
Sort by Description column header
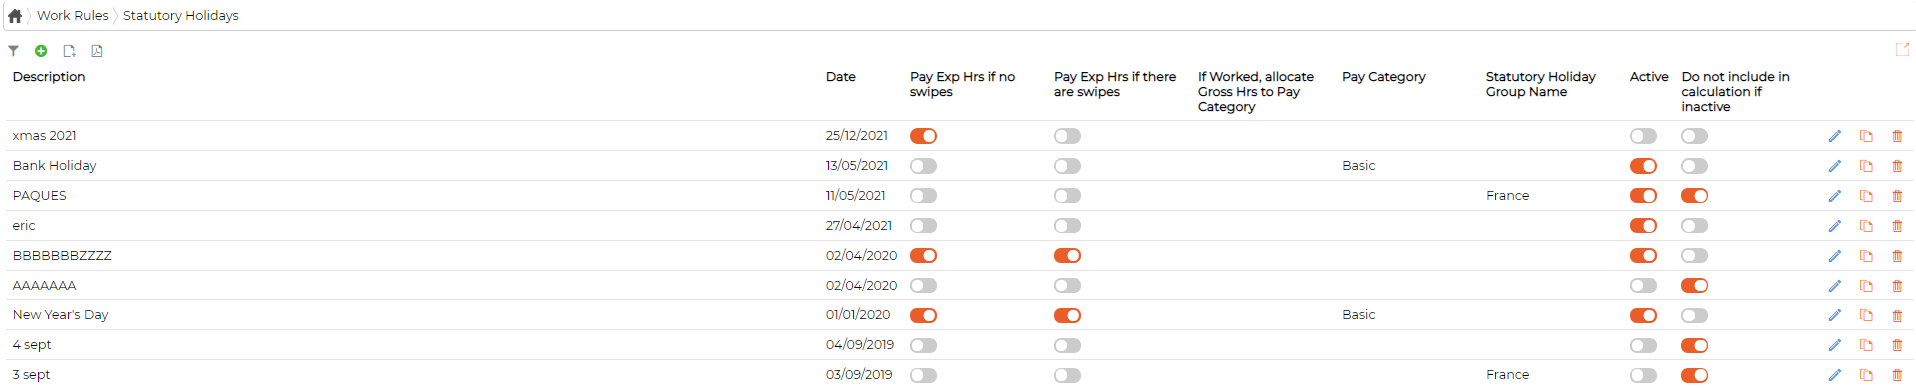(x=49, y=77)
